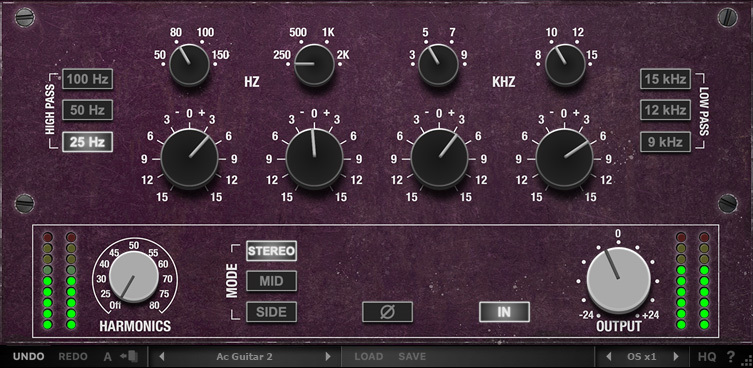Click the LOW PASS label
Viewport: 753px width, 368px height.
[704, 111]
